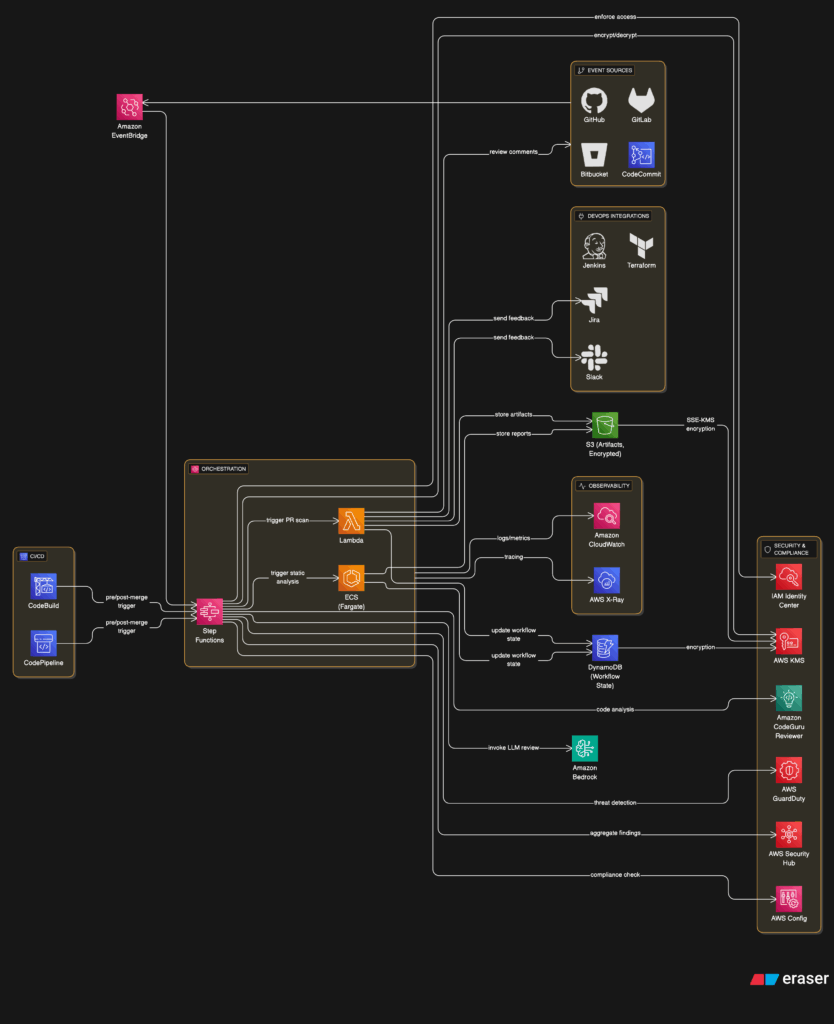The height and width of the screenshot is (1024, 834).
Task: Select the AWS Security Hub icon
Action: (788, 835)
